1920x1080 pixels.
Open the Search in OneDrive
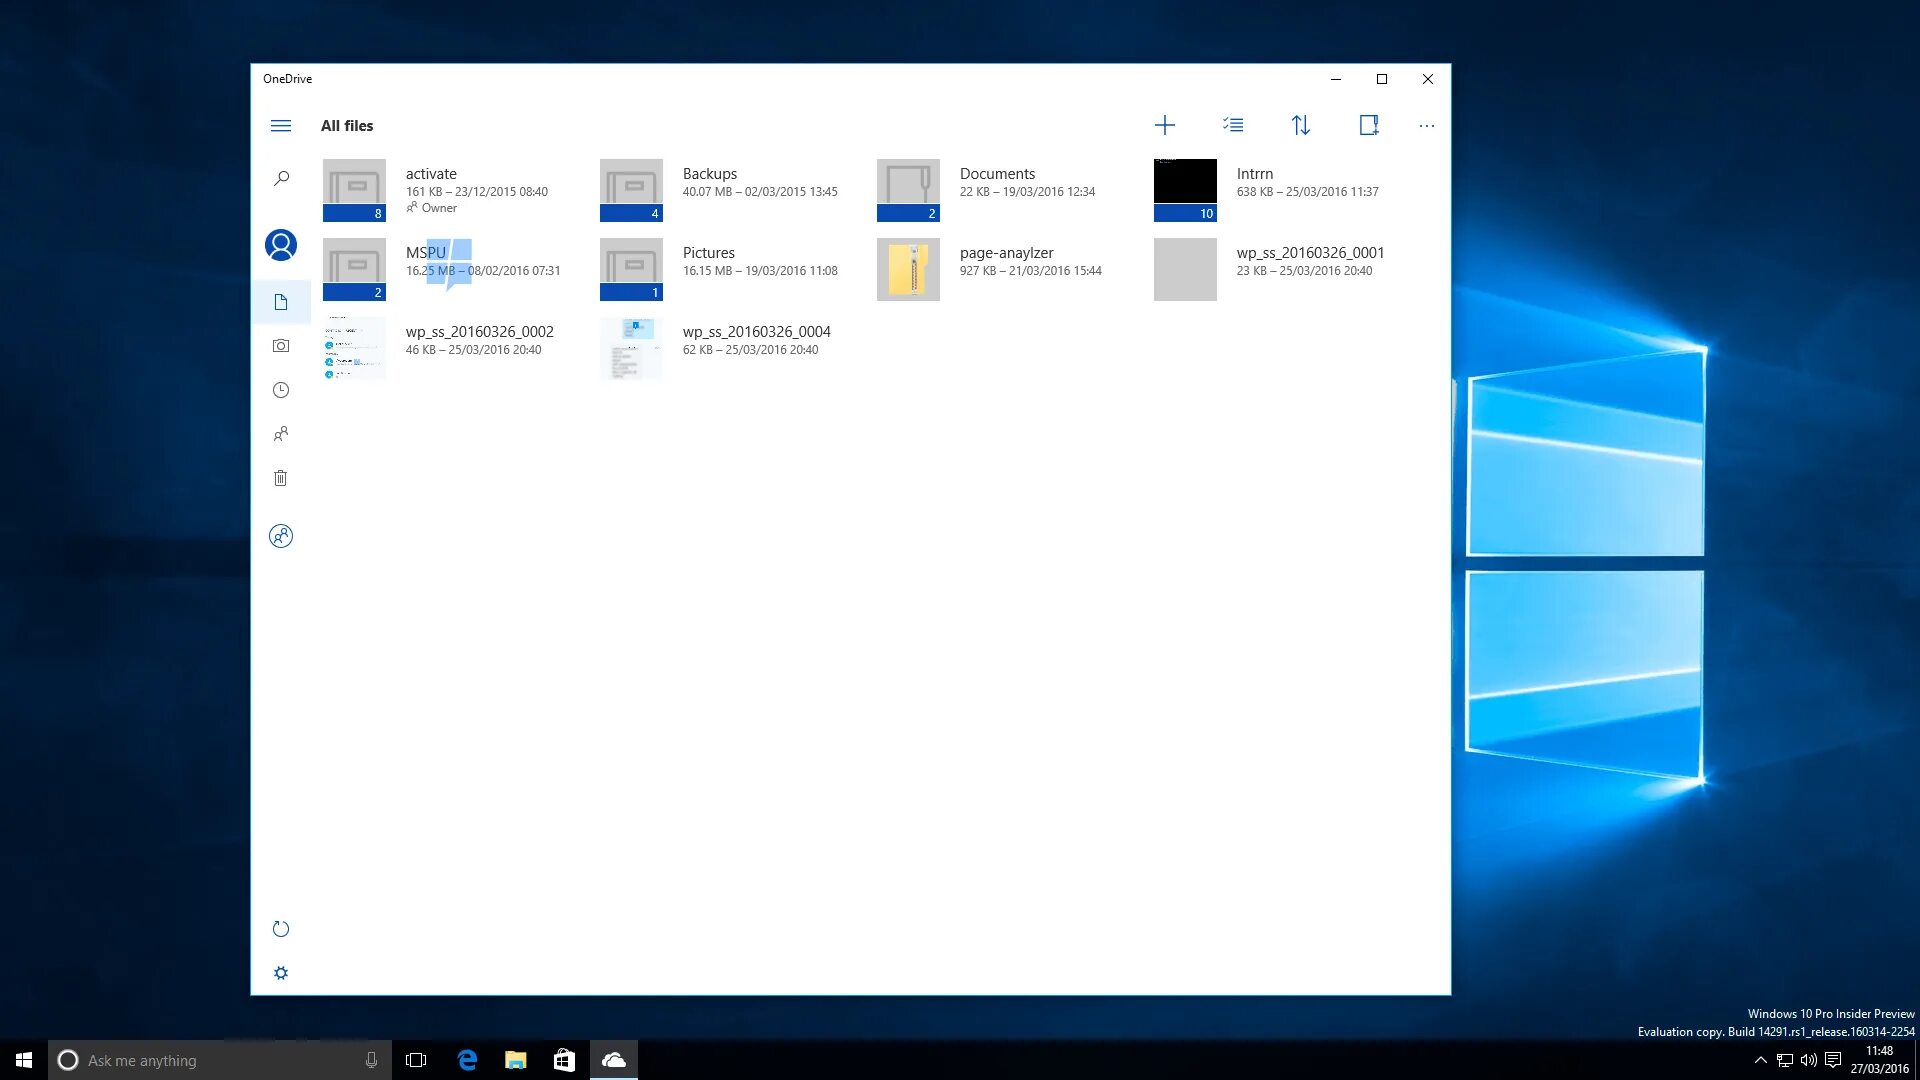pos(281,177)
